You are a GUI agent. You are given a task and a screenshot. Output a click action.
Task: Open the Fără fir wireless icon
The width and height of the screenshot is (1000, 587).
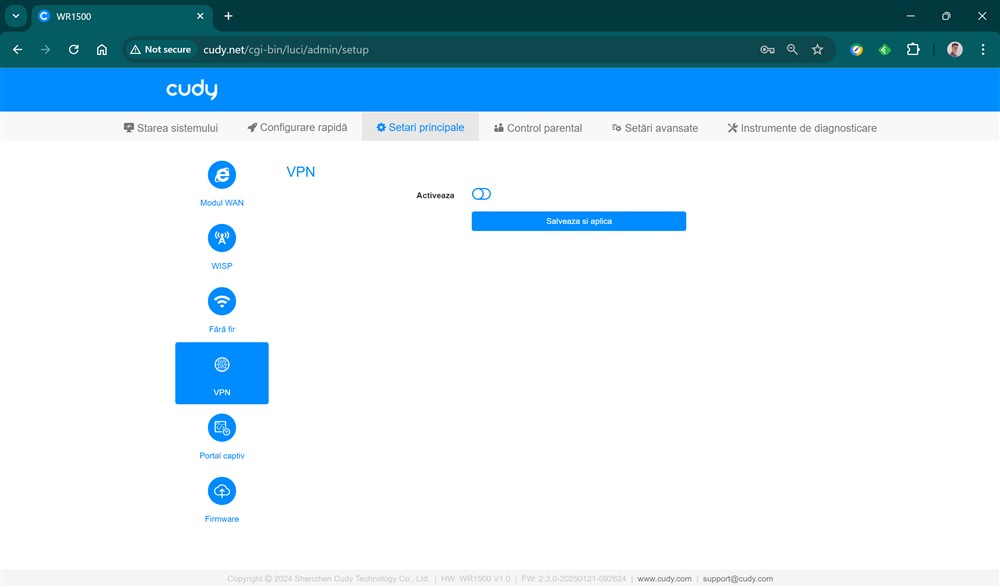pos(222,301)
